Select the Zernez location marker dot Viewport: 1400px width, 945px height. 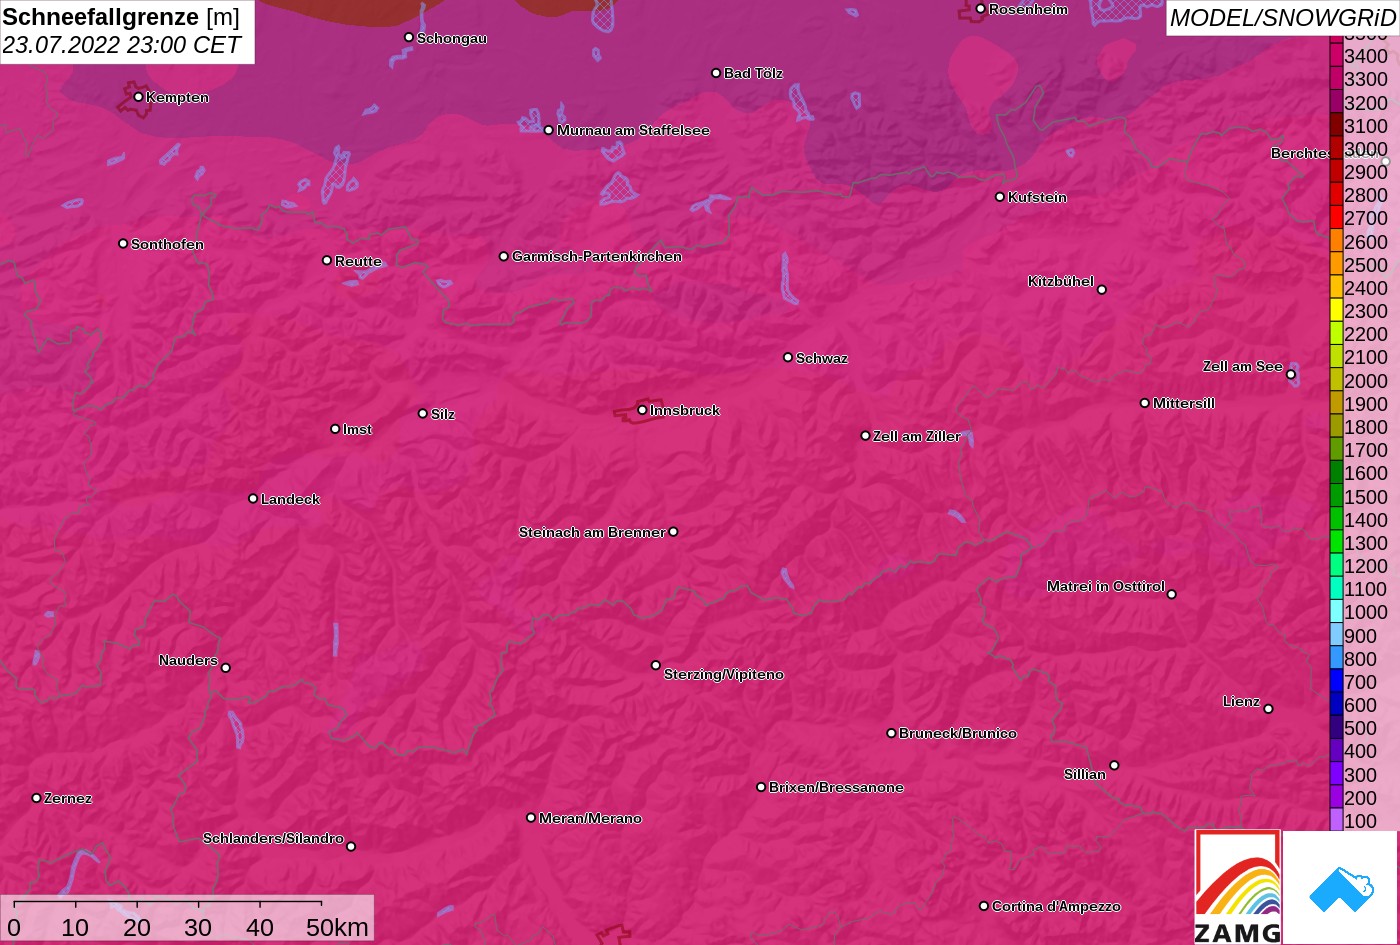click(37, 798)
